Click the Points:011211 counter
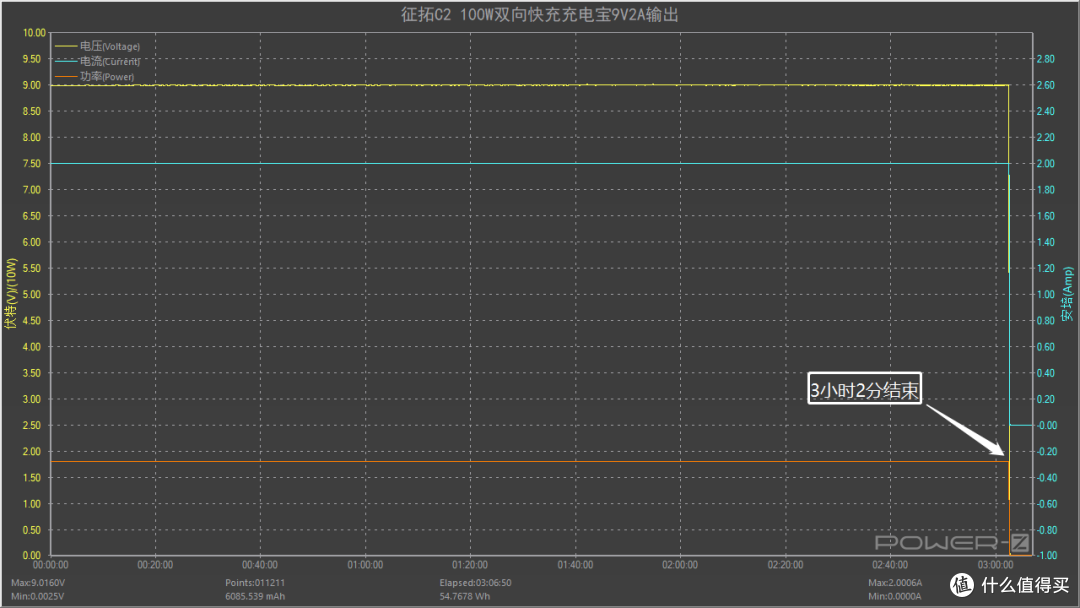The image size is (1080, 608). (x=255, y=583)
